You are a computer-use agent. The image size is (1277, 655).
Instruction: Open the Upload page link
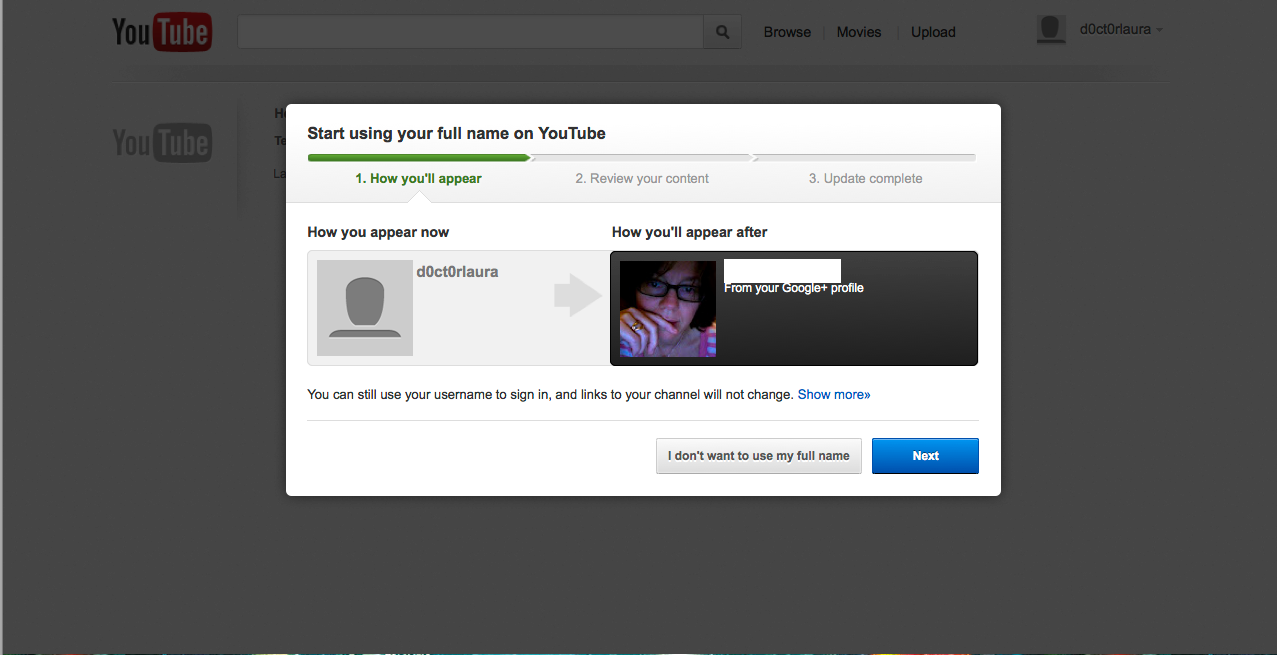tap(933, 32)
